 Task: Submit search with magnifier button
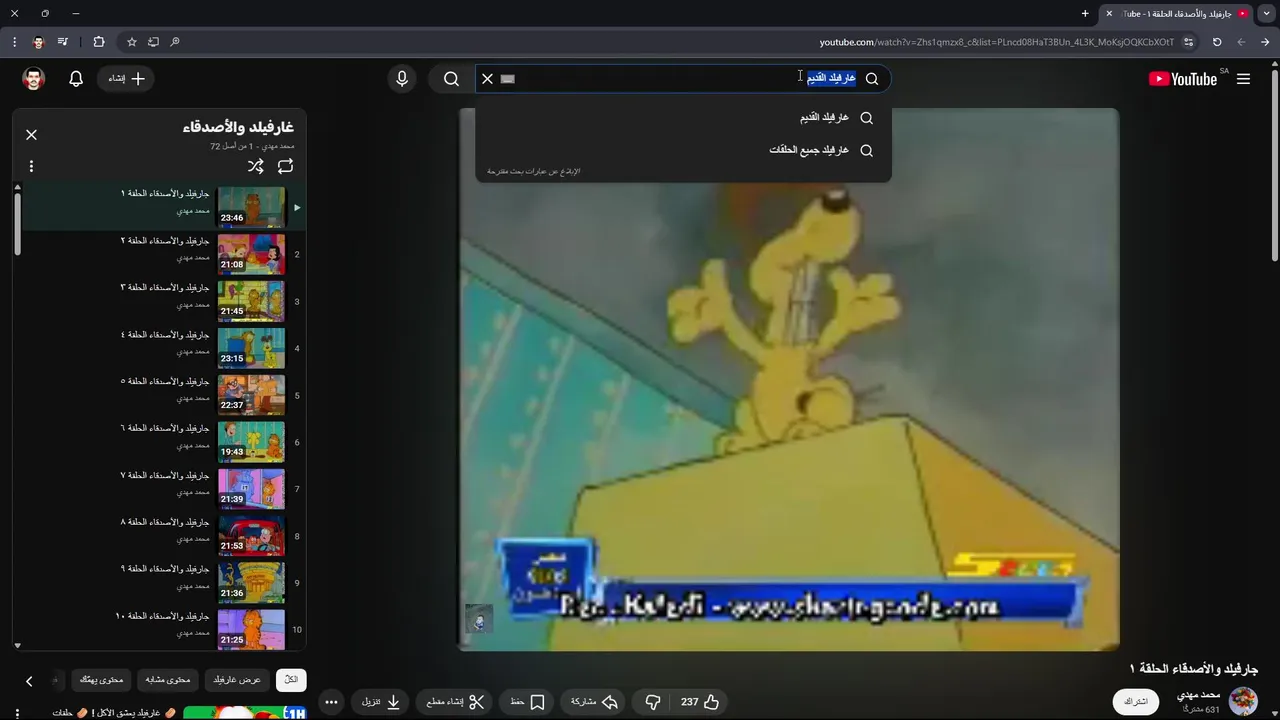[x=451, y=79]
